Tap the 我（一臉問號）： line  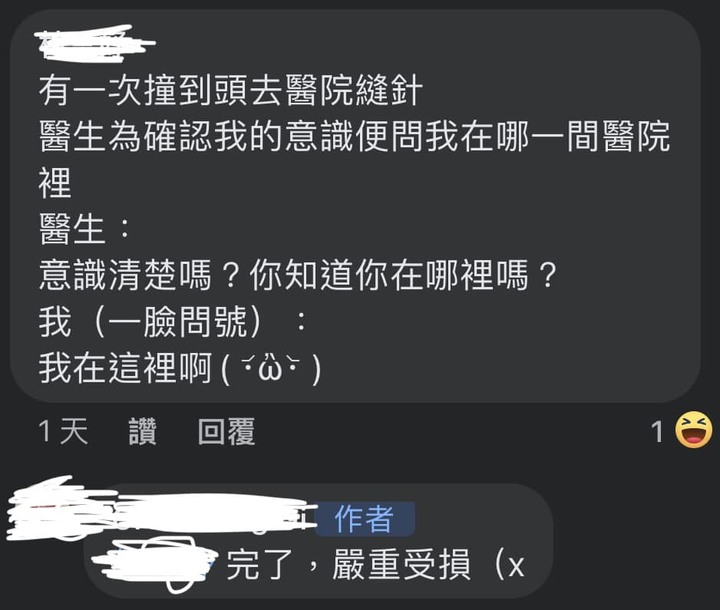(x=173, y=322)
